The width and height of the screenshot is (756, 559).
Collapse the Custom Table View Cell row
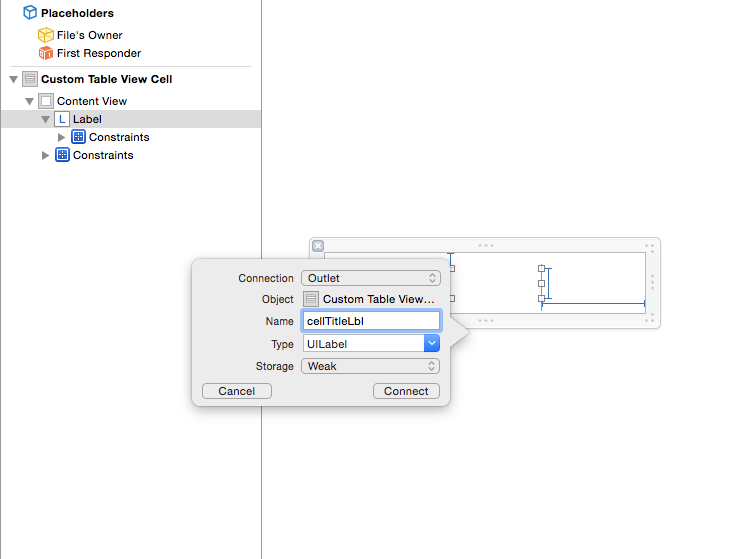click(x=14, y=79)
